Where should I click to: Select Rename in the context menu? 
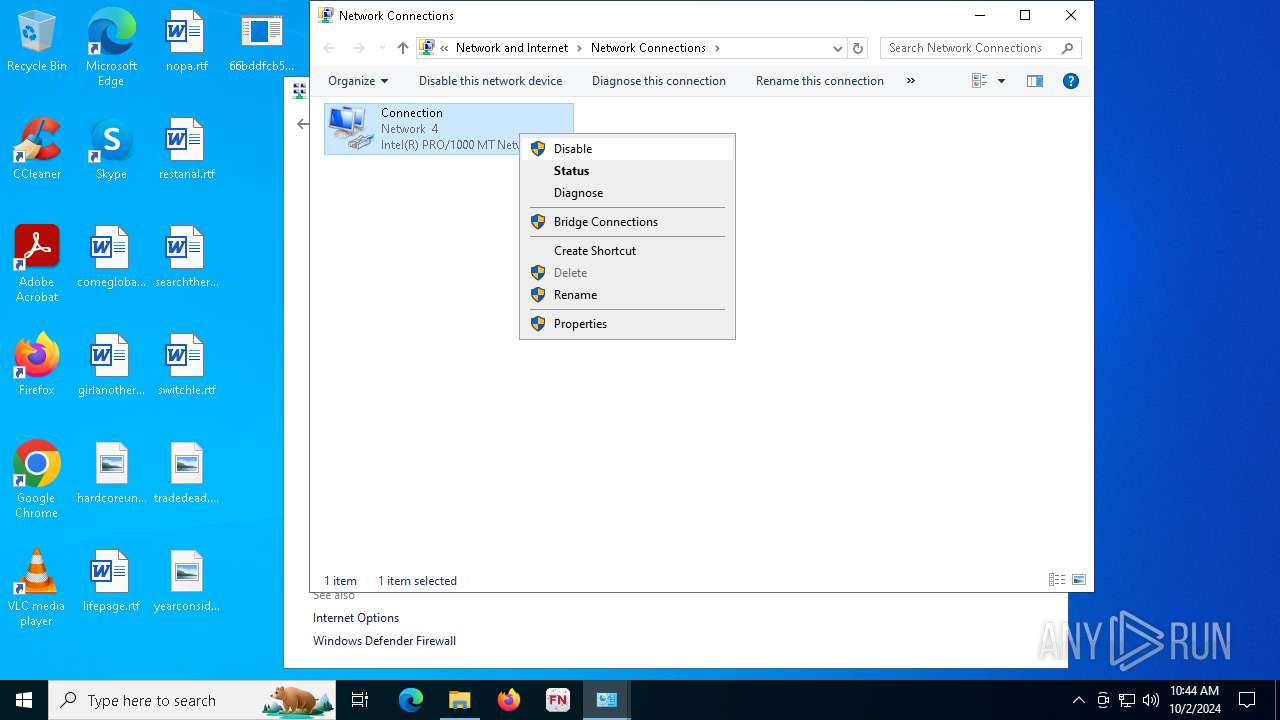627,295
